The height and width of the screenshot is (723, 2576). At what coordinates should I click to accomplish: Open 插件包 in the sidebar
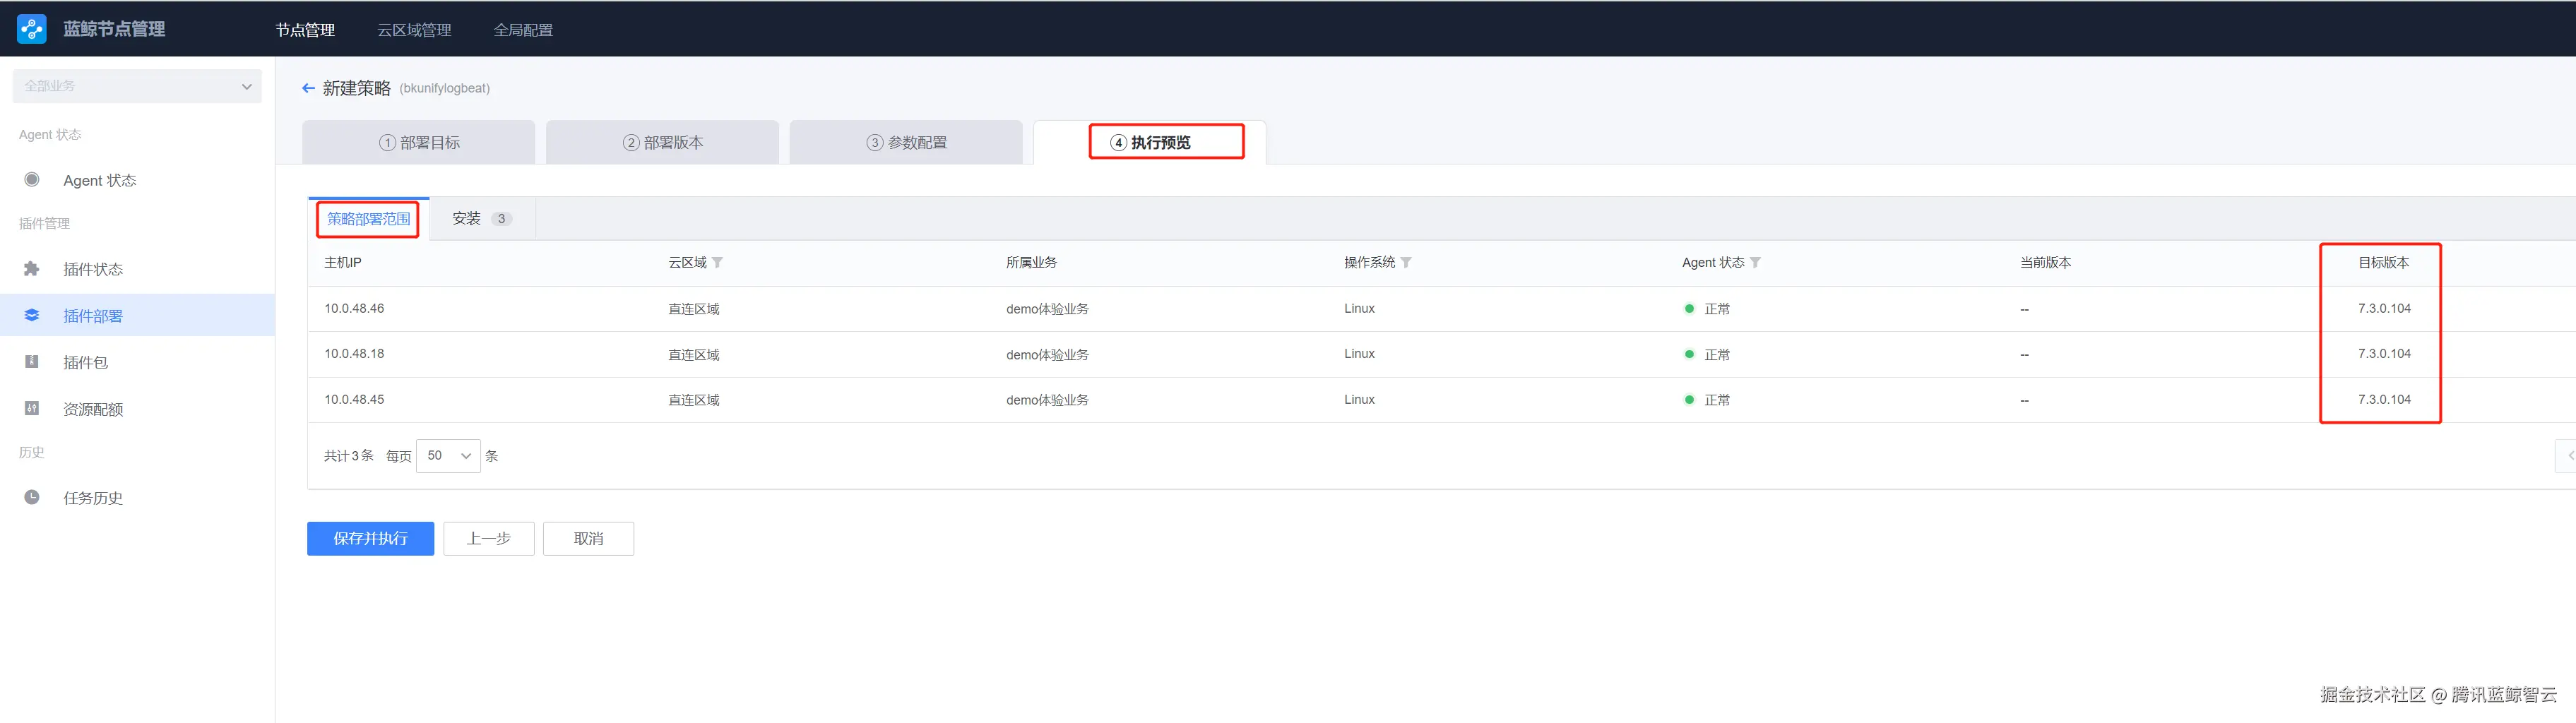(x=137, y=362)
